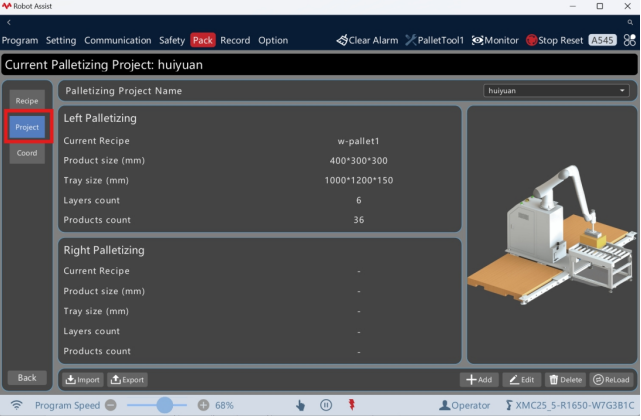This screenshot has width=641, height=420.
Task: Click the 36 products count value
Action: pos(359,220)
